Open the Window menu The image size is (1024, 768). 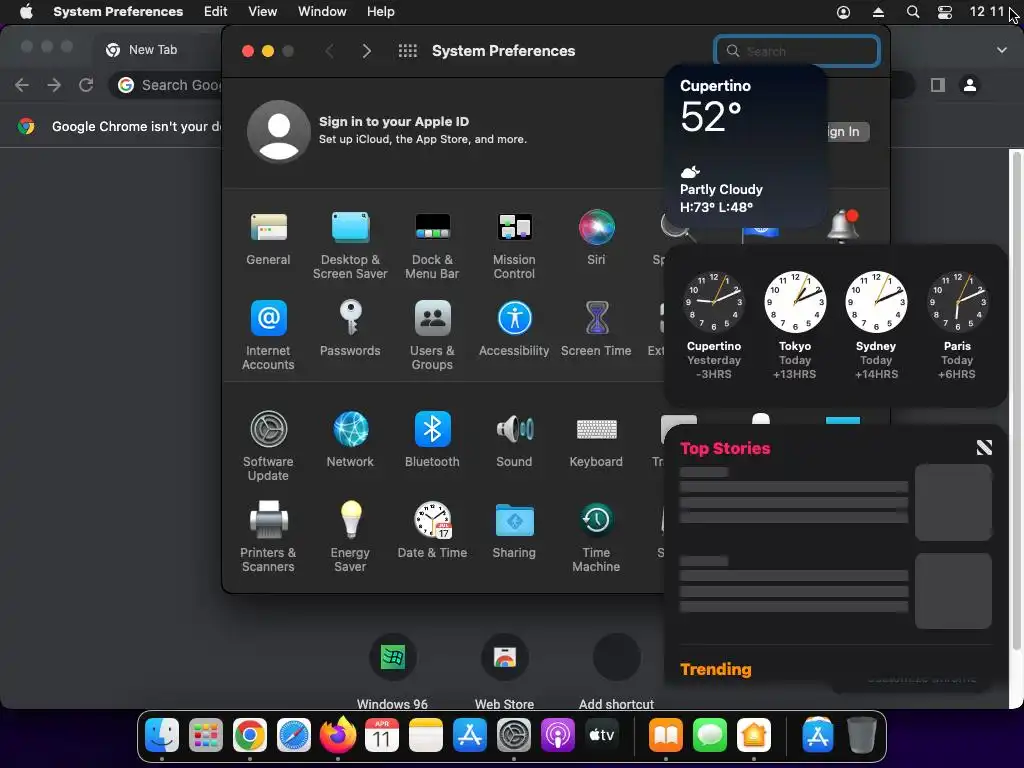pyautogui.click(x=323, y=12)
